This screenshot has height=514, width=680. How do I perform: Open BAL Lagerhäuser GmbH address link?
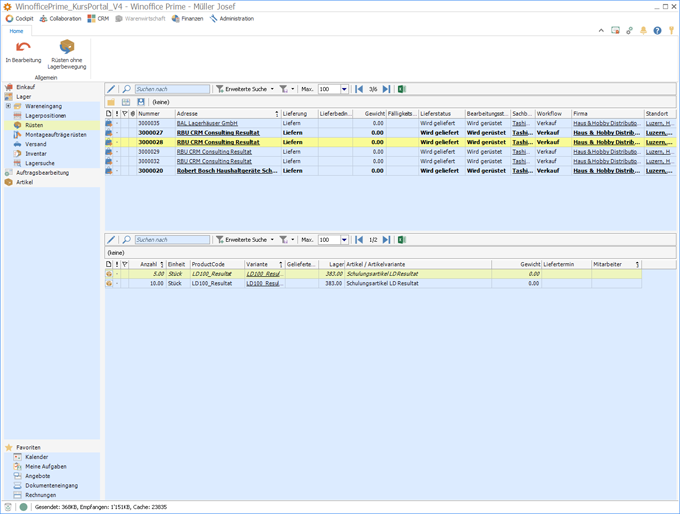(x=207, y=123)
